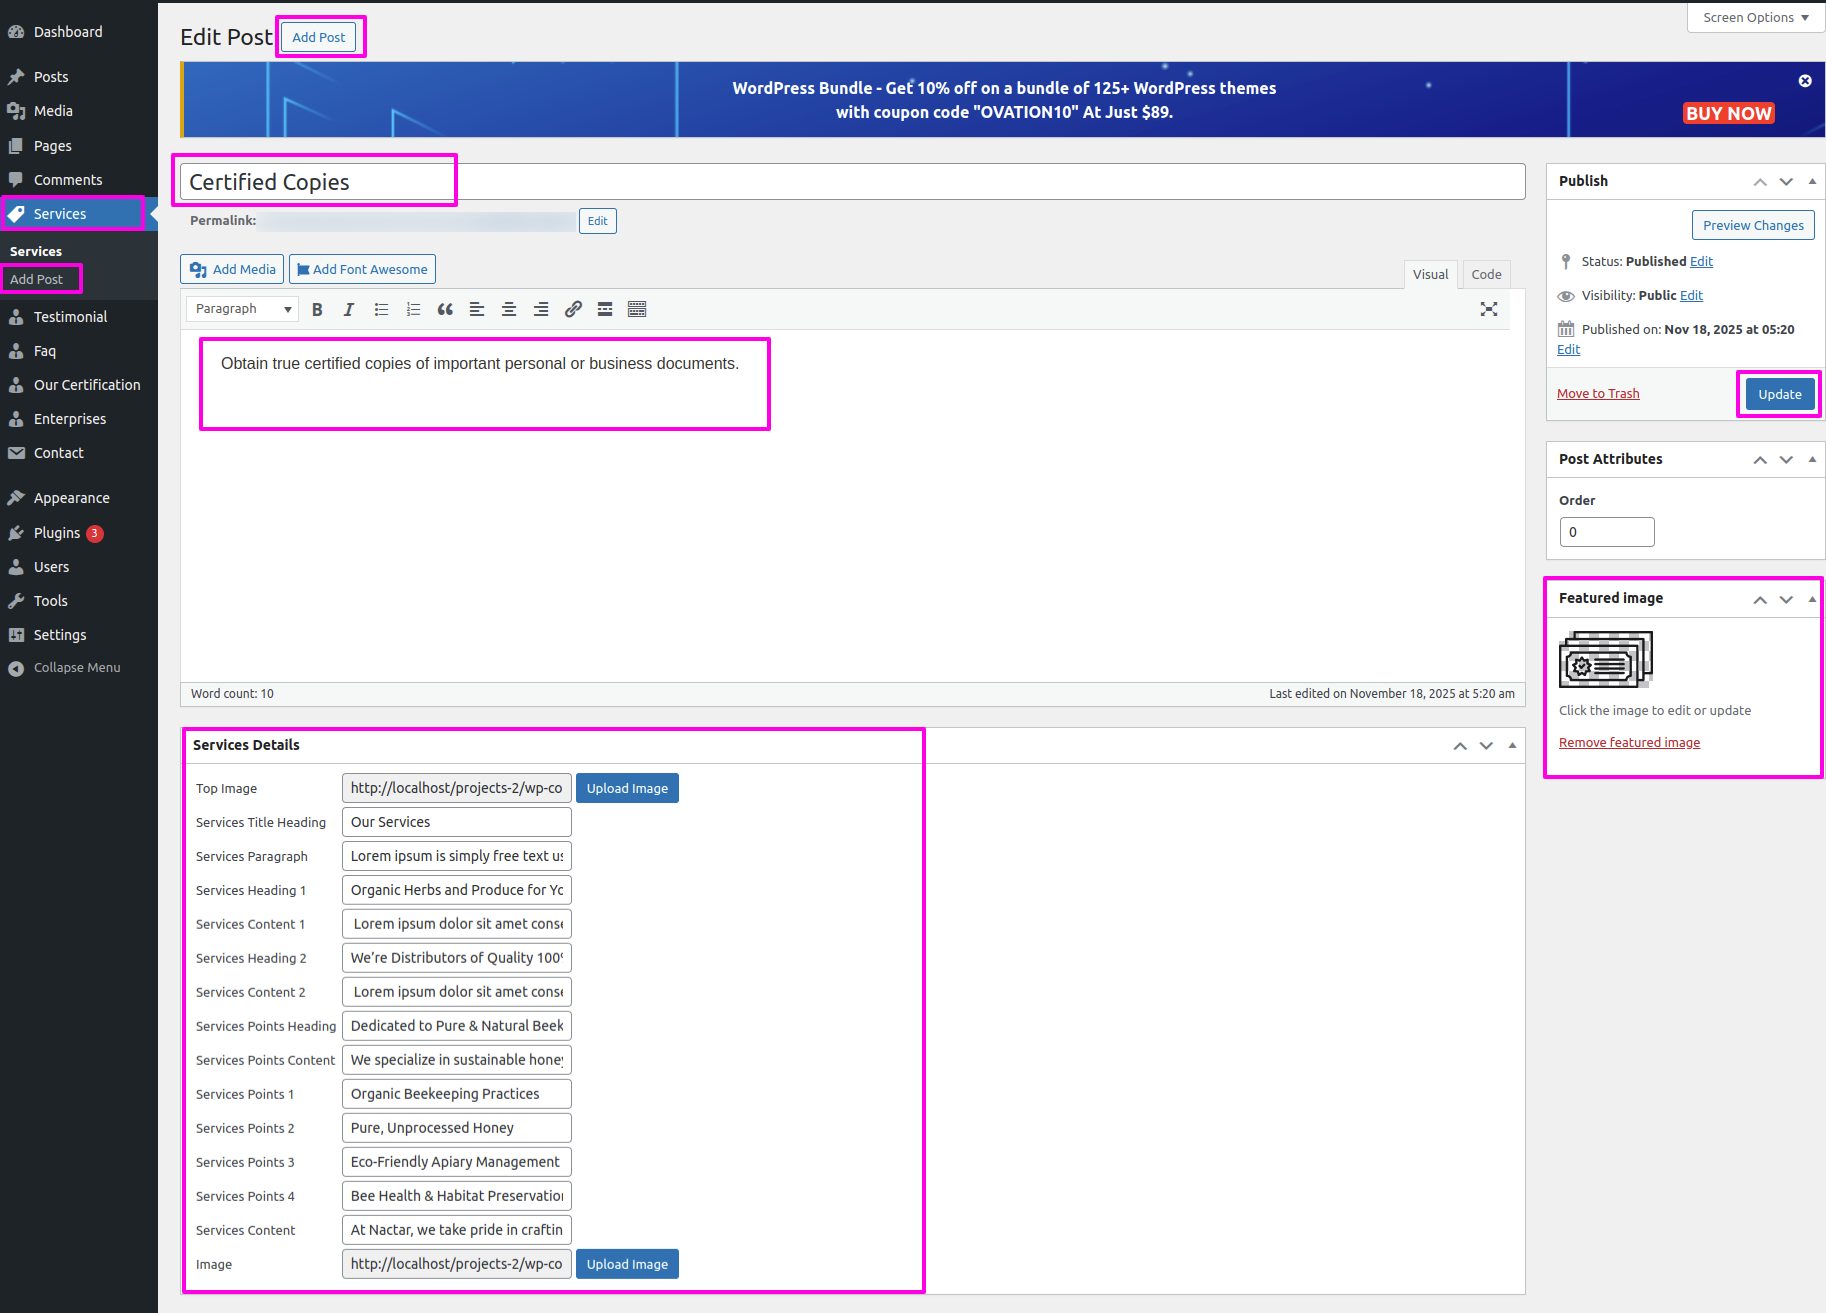The height and width of the screenshot is (1313, 1826).
Task: Center align the text
Action: click(x=509, y=310)
